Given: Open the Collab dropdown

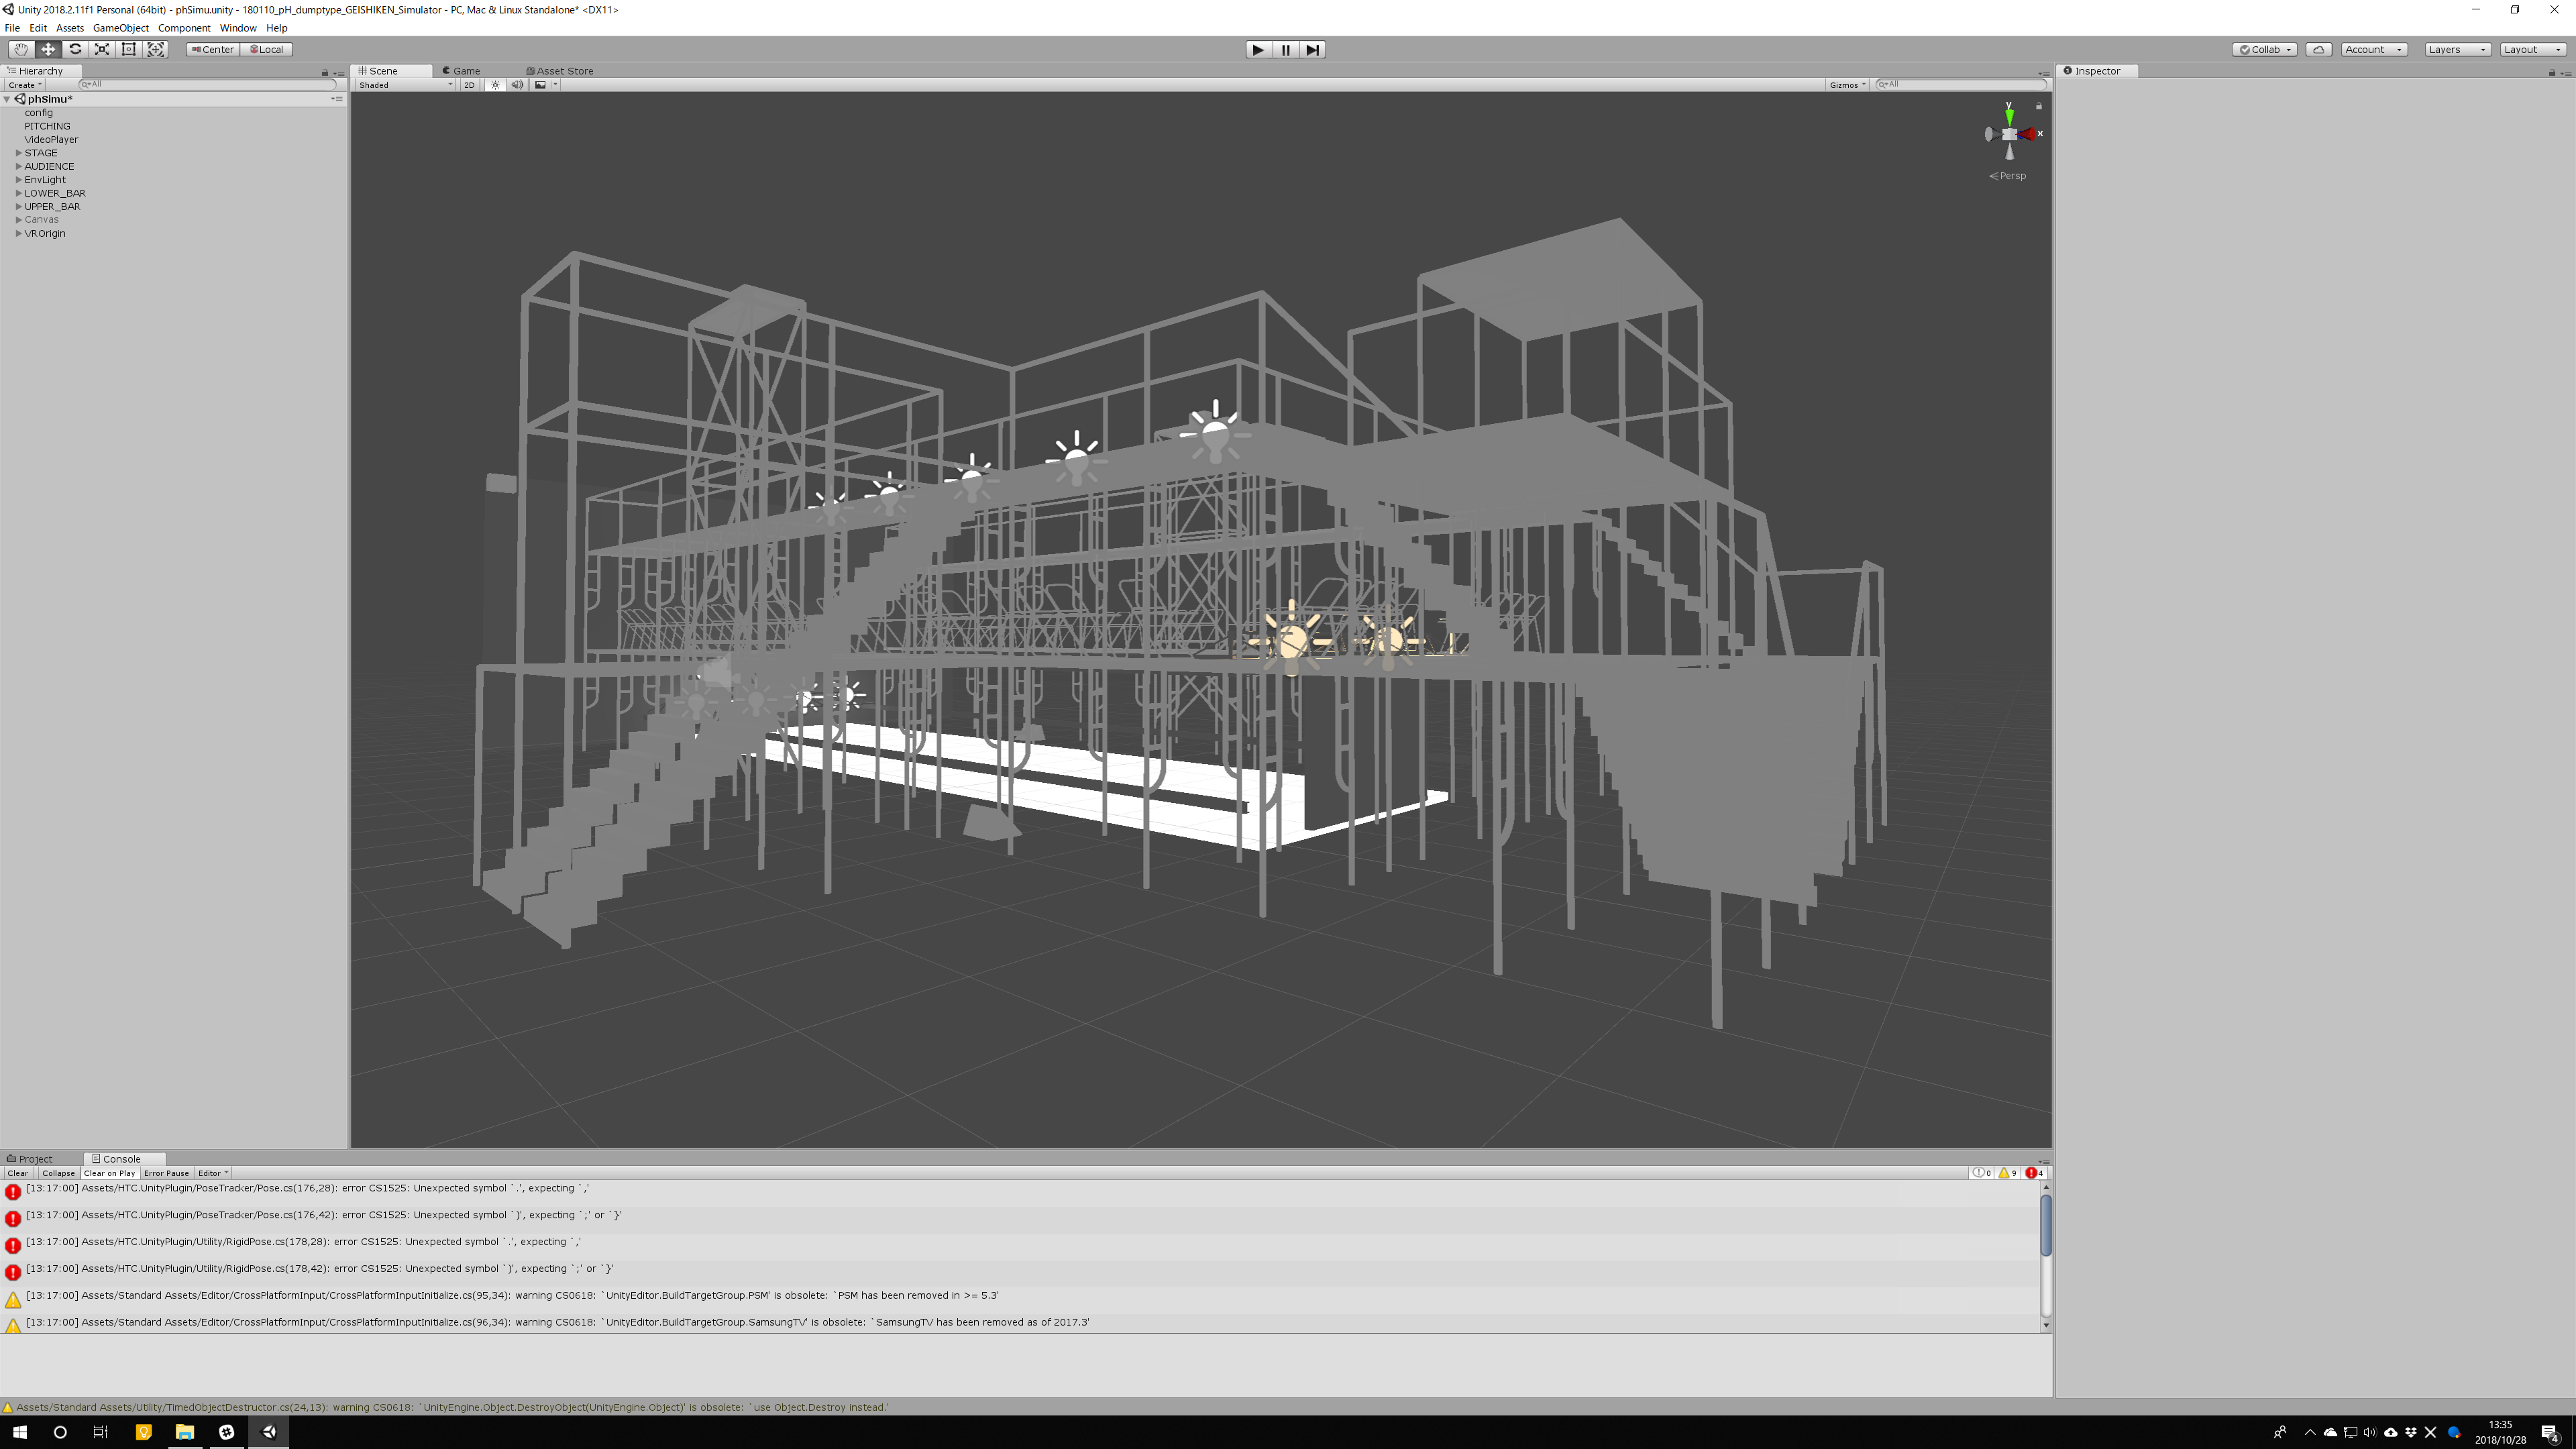Looking at the screenshot, I should tap(2264, 49).
